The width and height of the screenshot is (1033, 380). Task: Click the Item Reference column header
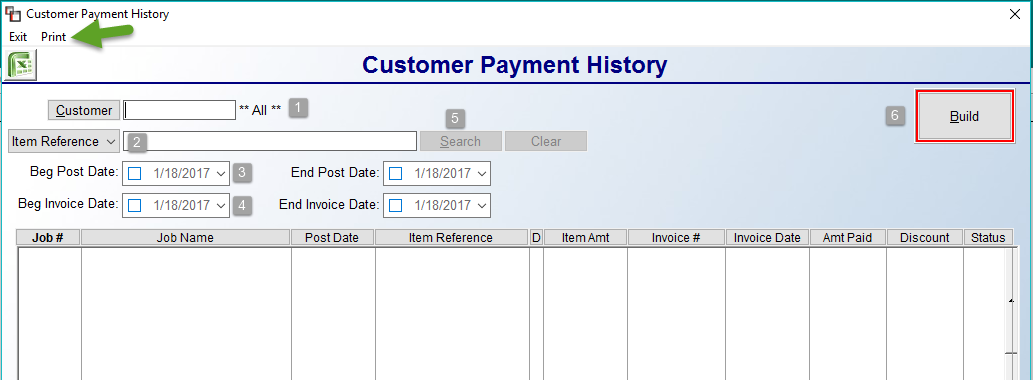click(451, 238)
